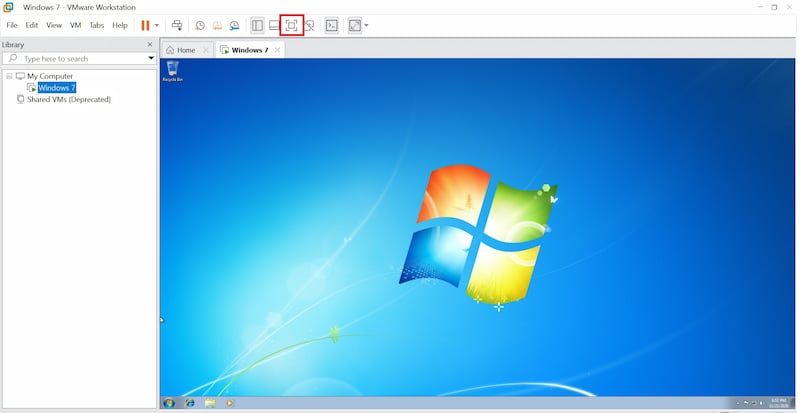This screenshot has height=413, width=800.
Task: Open Windows Explorer from guest taskbar
Action: (210, 403)
